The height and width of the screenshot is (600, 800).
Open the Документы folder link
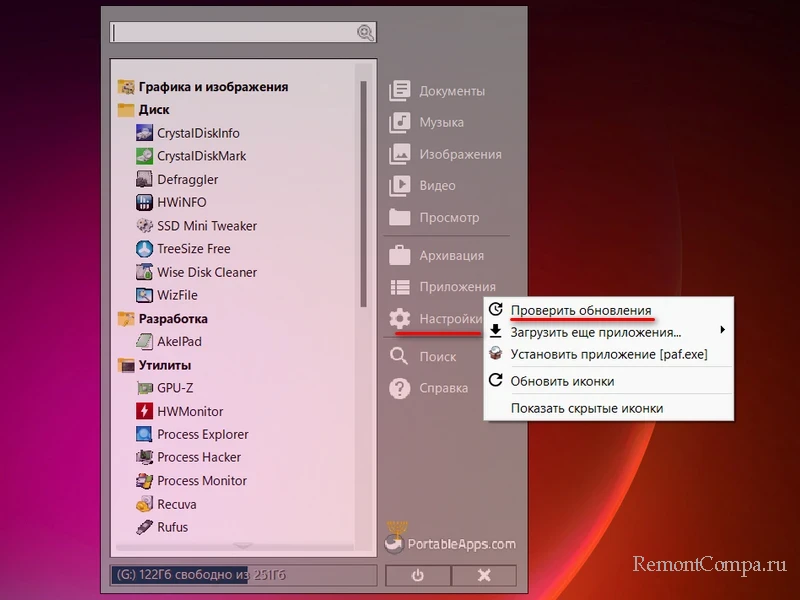tap(451, 91)
